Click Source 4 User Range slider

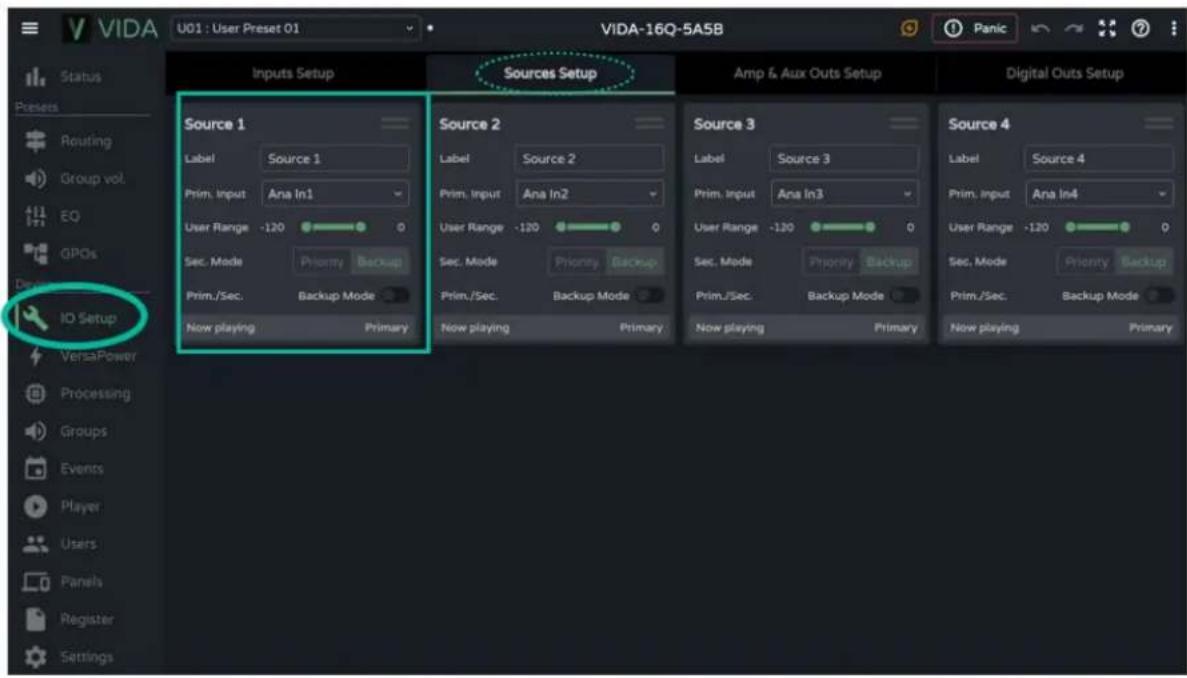(1098, 227)
